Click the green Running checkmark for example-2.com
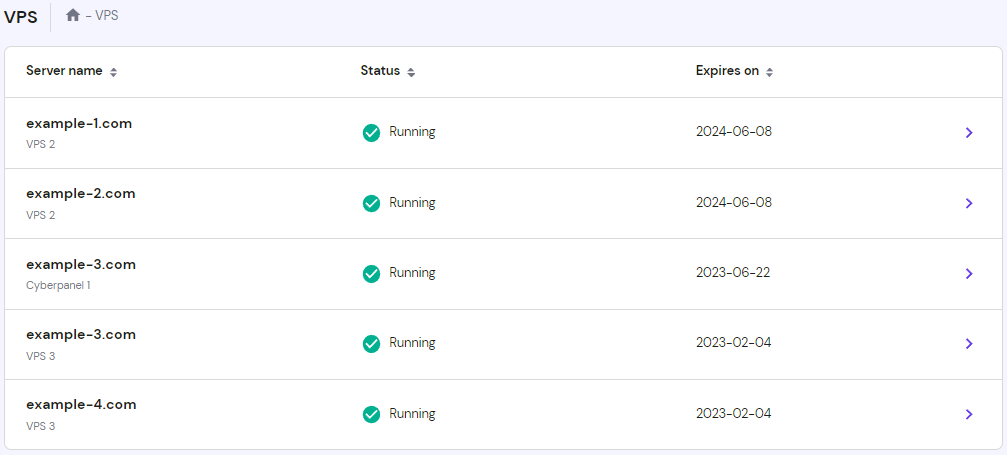 coord(371,203)
